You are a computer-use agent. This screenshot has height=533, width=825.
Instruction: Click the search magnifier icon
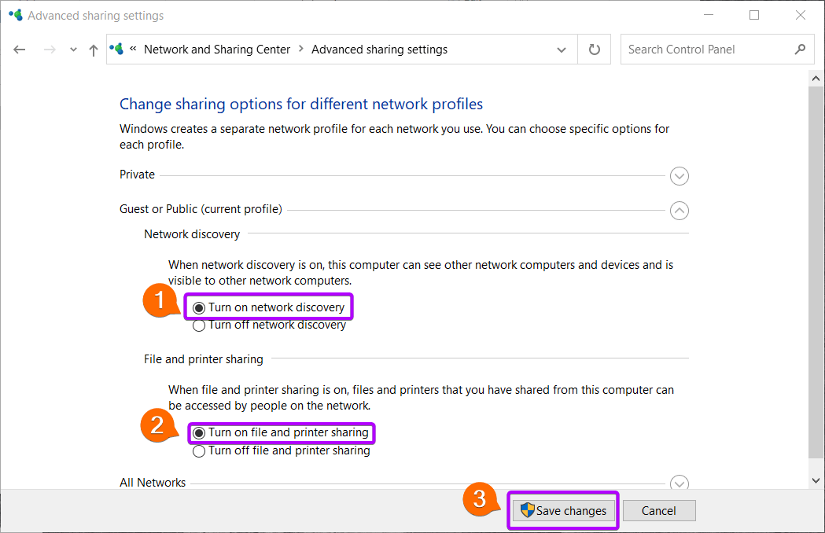800,49
